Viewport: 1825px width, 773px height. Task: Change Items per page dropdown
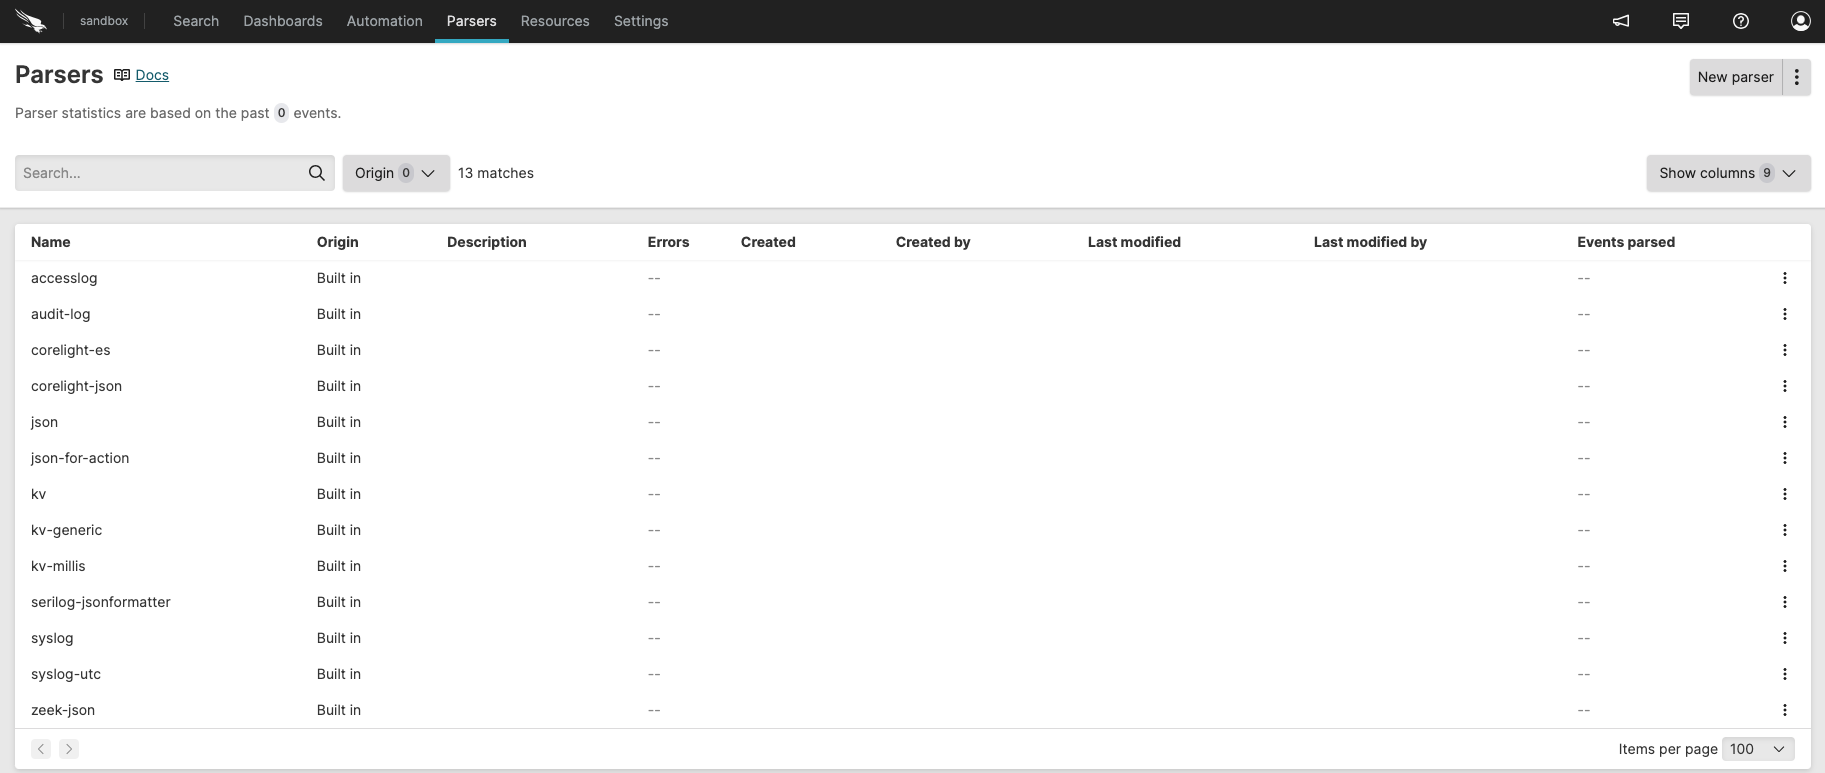(1758, 749)
